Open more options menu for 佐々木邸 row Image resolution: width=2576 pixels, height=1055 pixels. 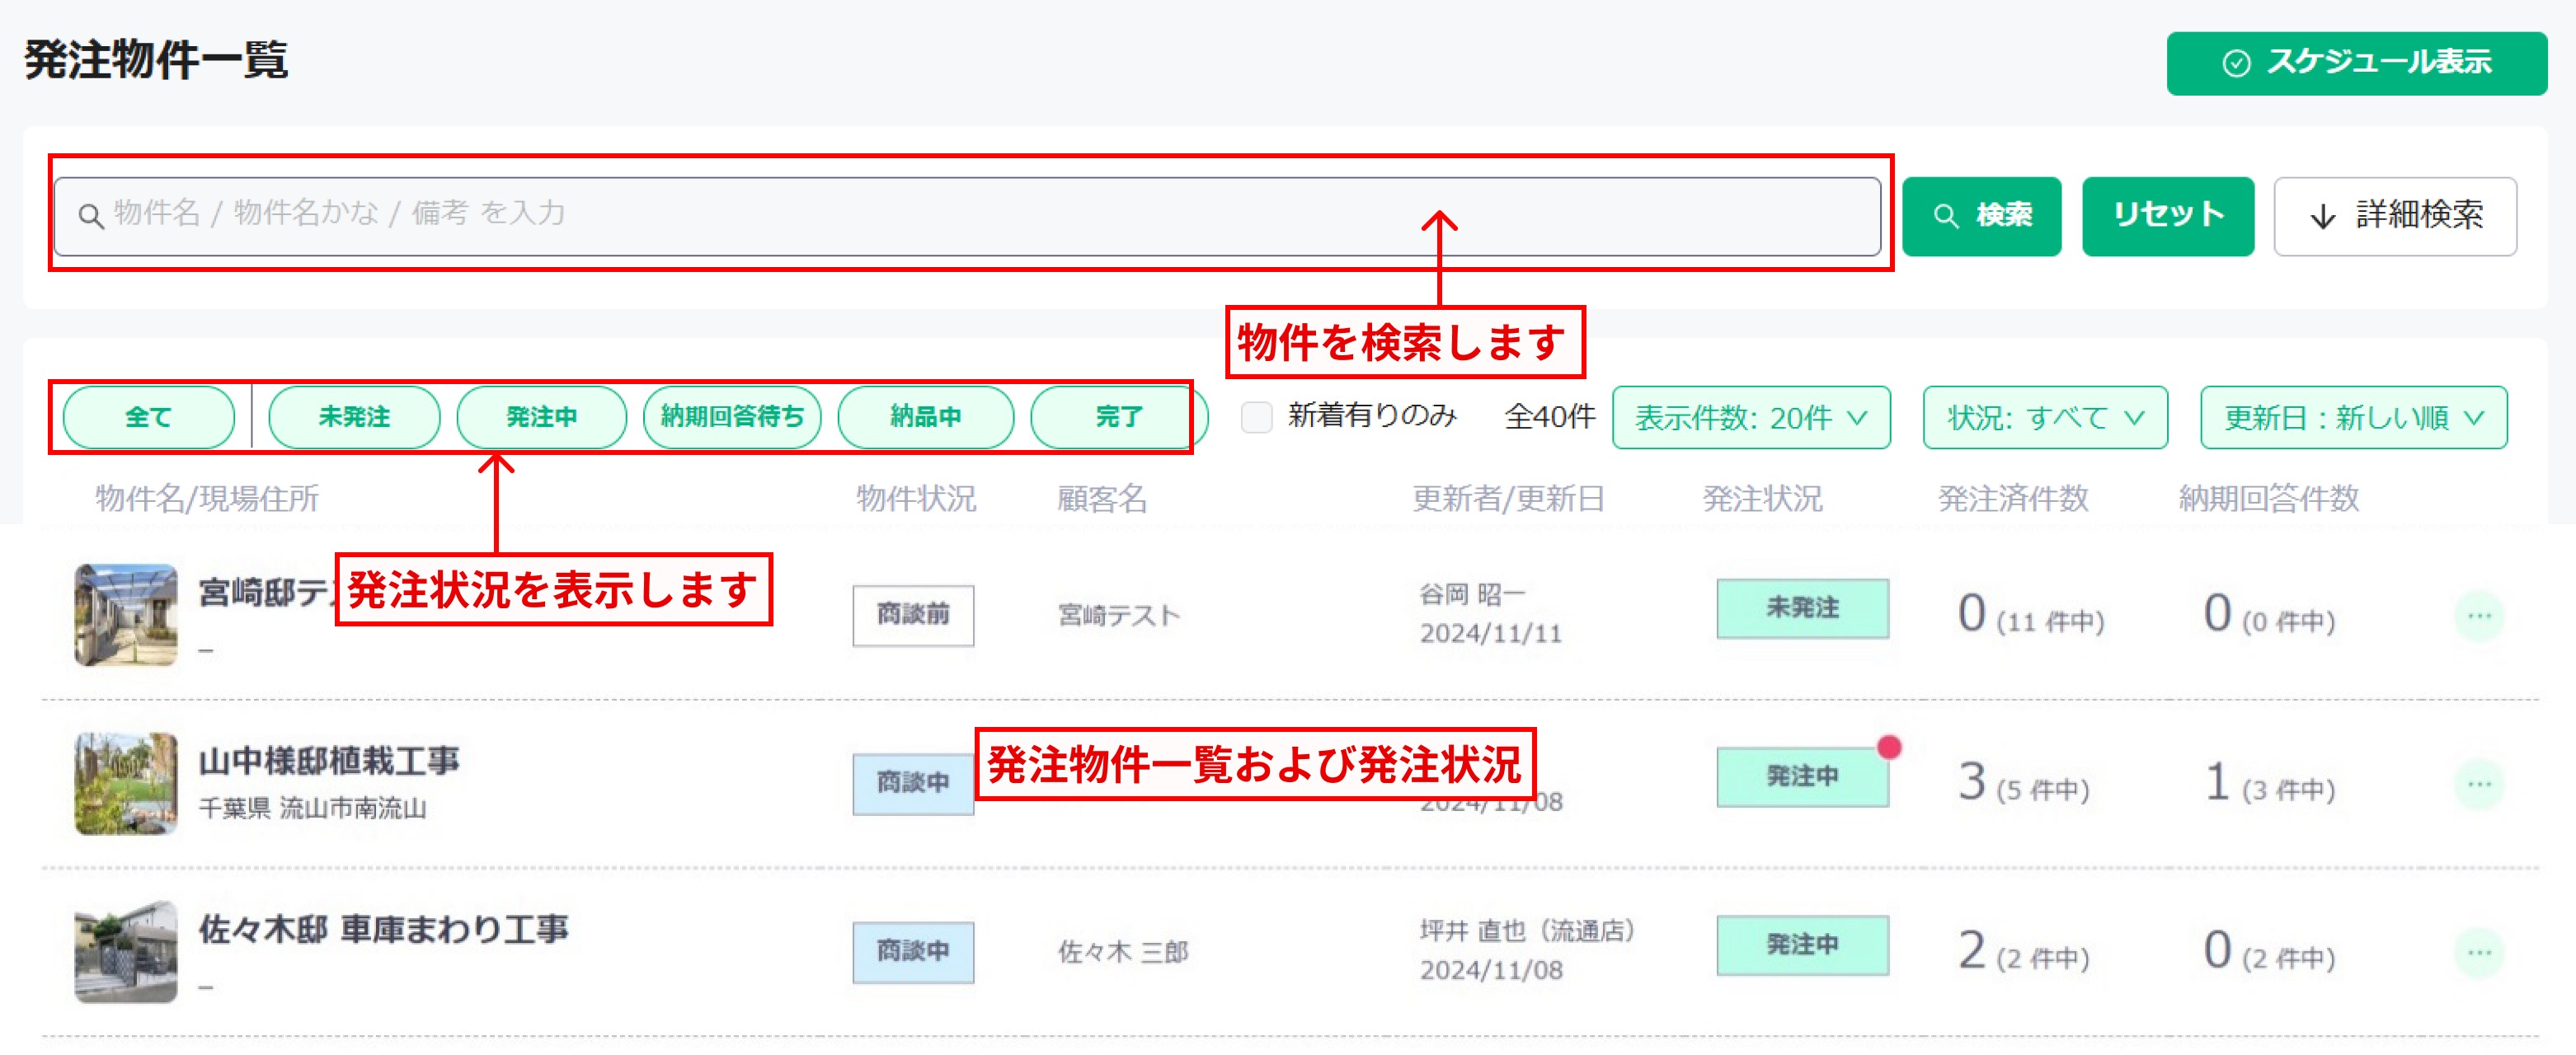pyautogui.click(x=2479, y=951)
